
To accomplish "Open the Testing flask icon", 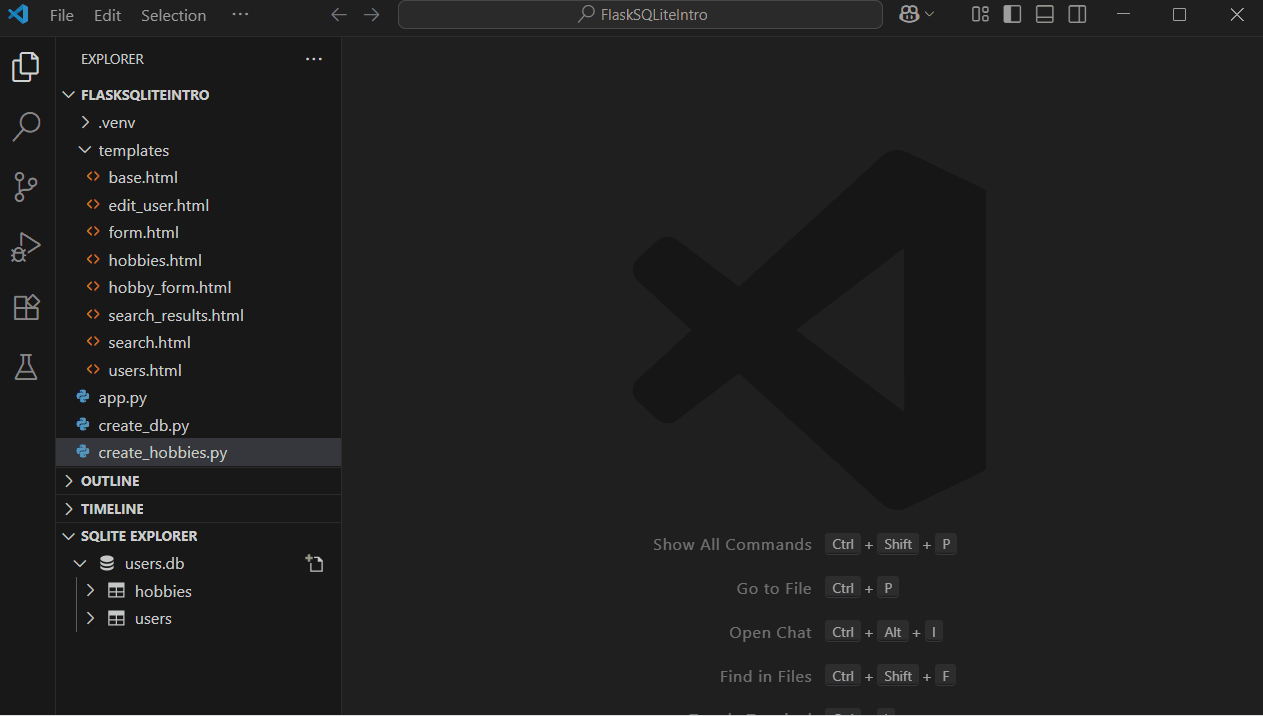I will (x=26, y=367).
